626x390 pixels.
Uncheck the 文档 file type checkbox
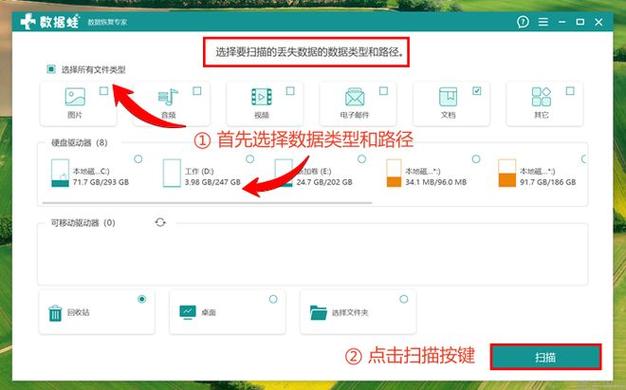[x=477, y=91]
